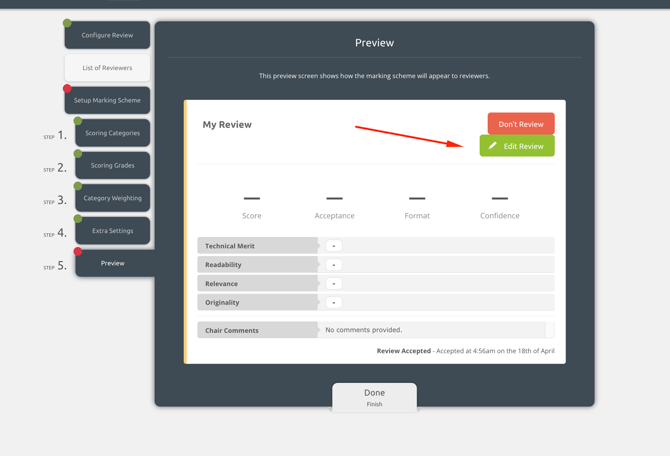Open the Configure Review tab
670x456 pixels.
[108, 35]
